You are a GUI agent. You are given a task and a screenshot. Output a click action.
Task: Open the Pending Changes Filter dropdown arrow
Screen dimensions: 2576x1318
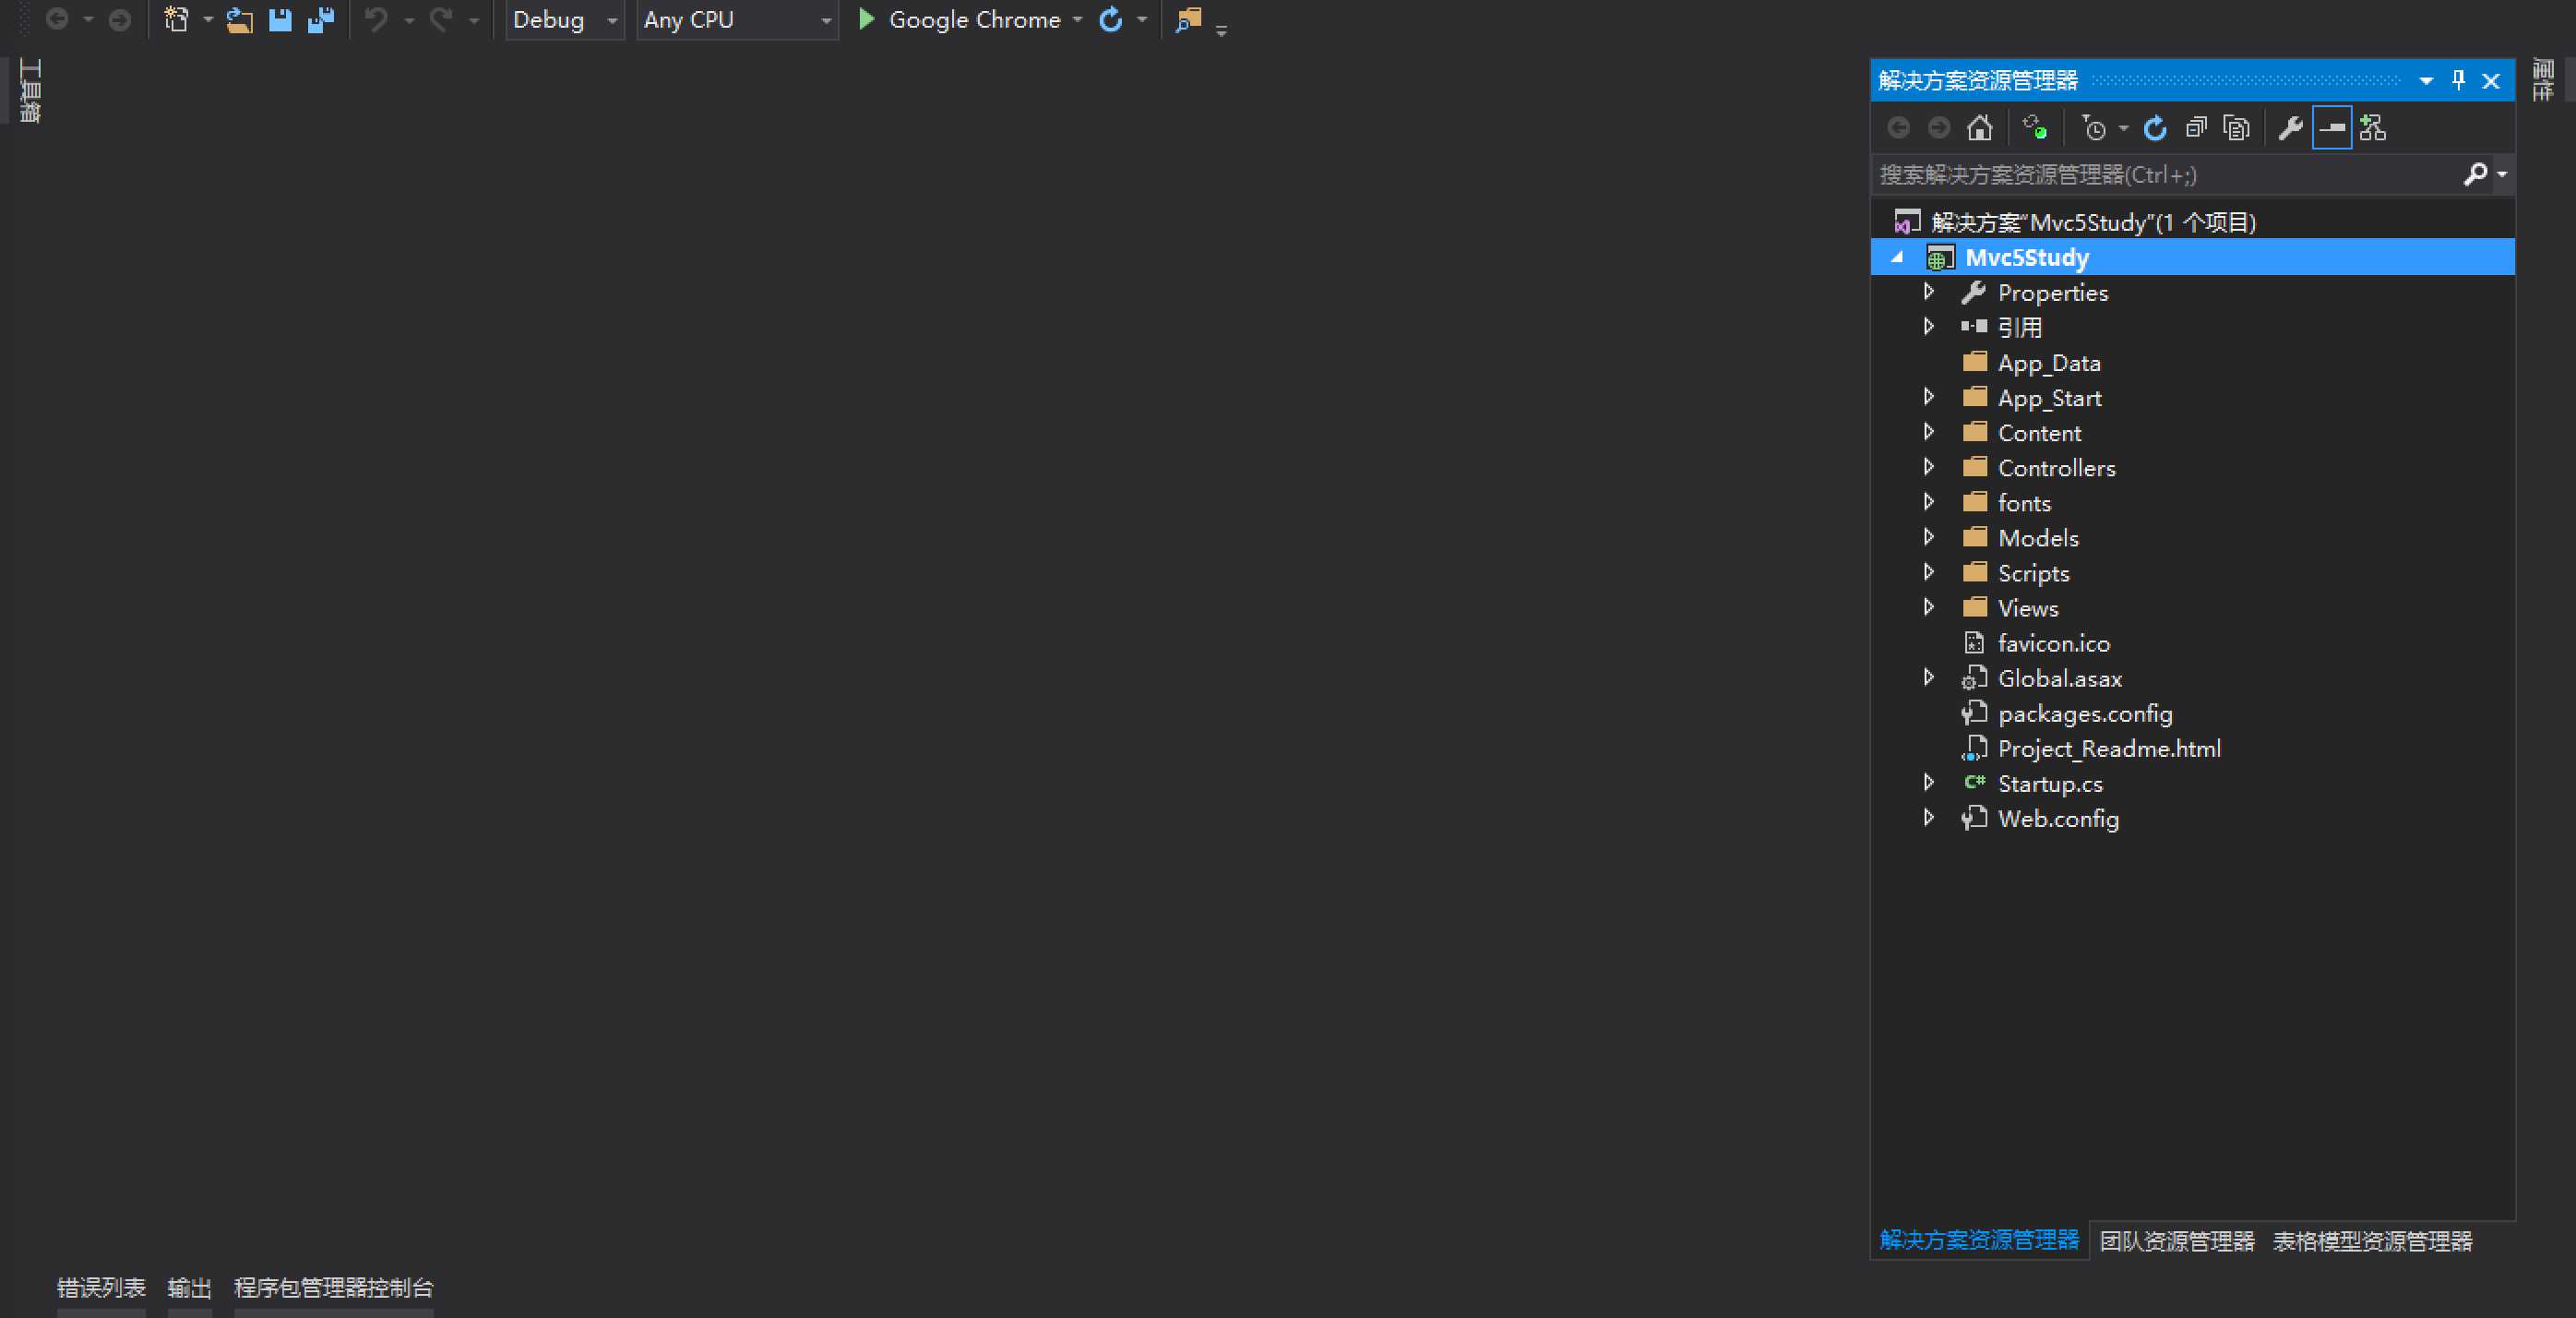tap(2123, 128)
